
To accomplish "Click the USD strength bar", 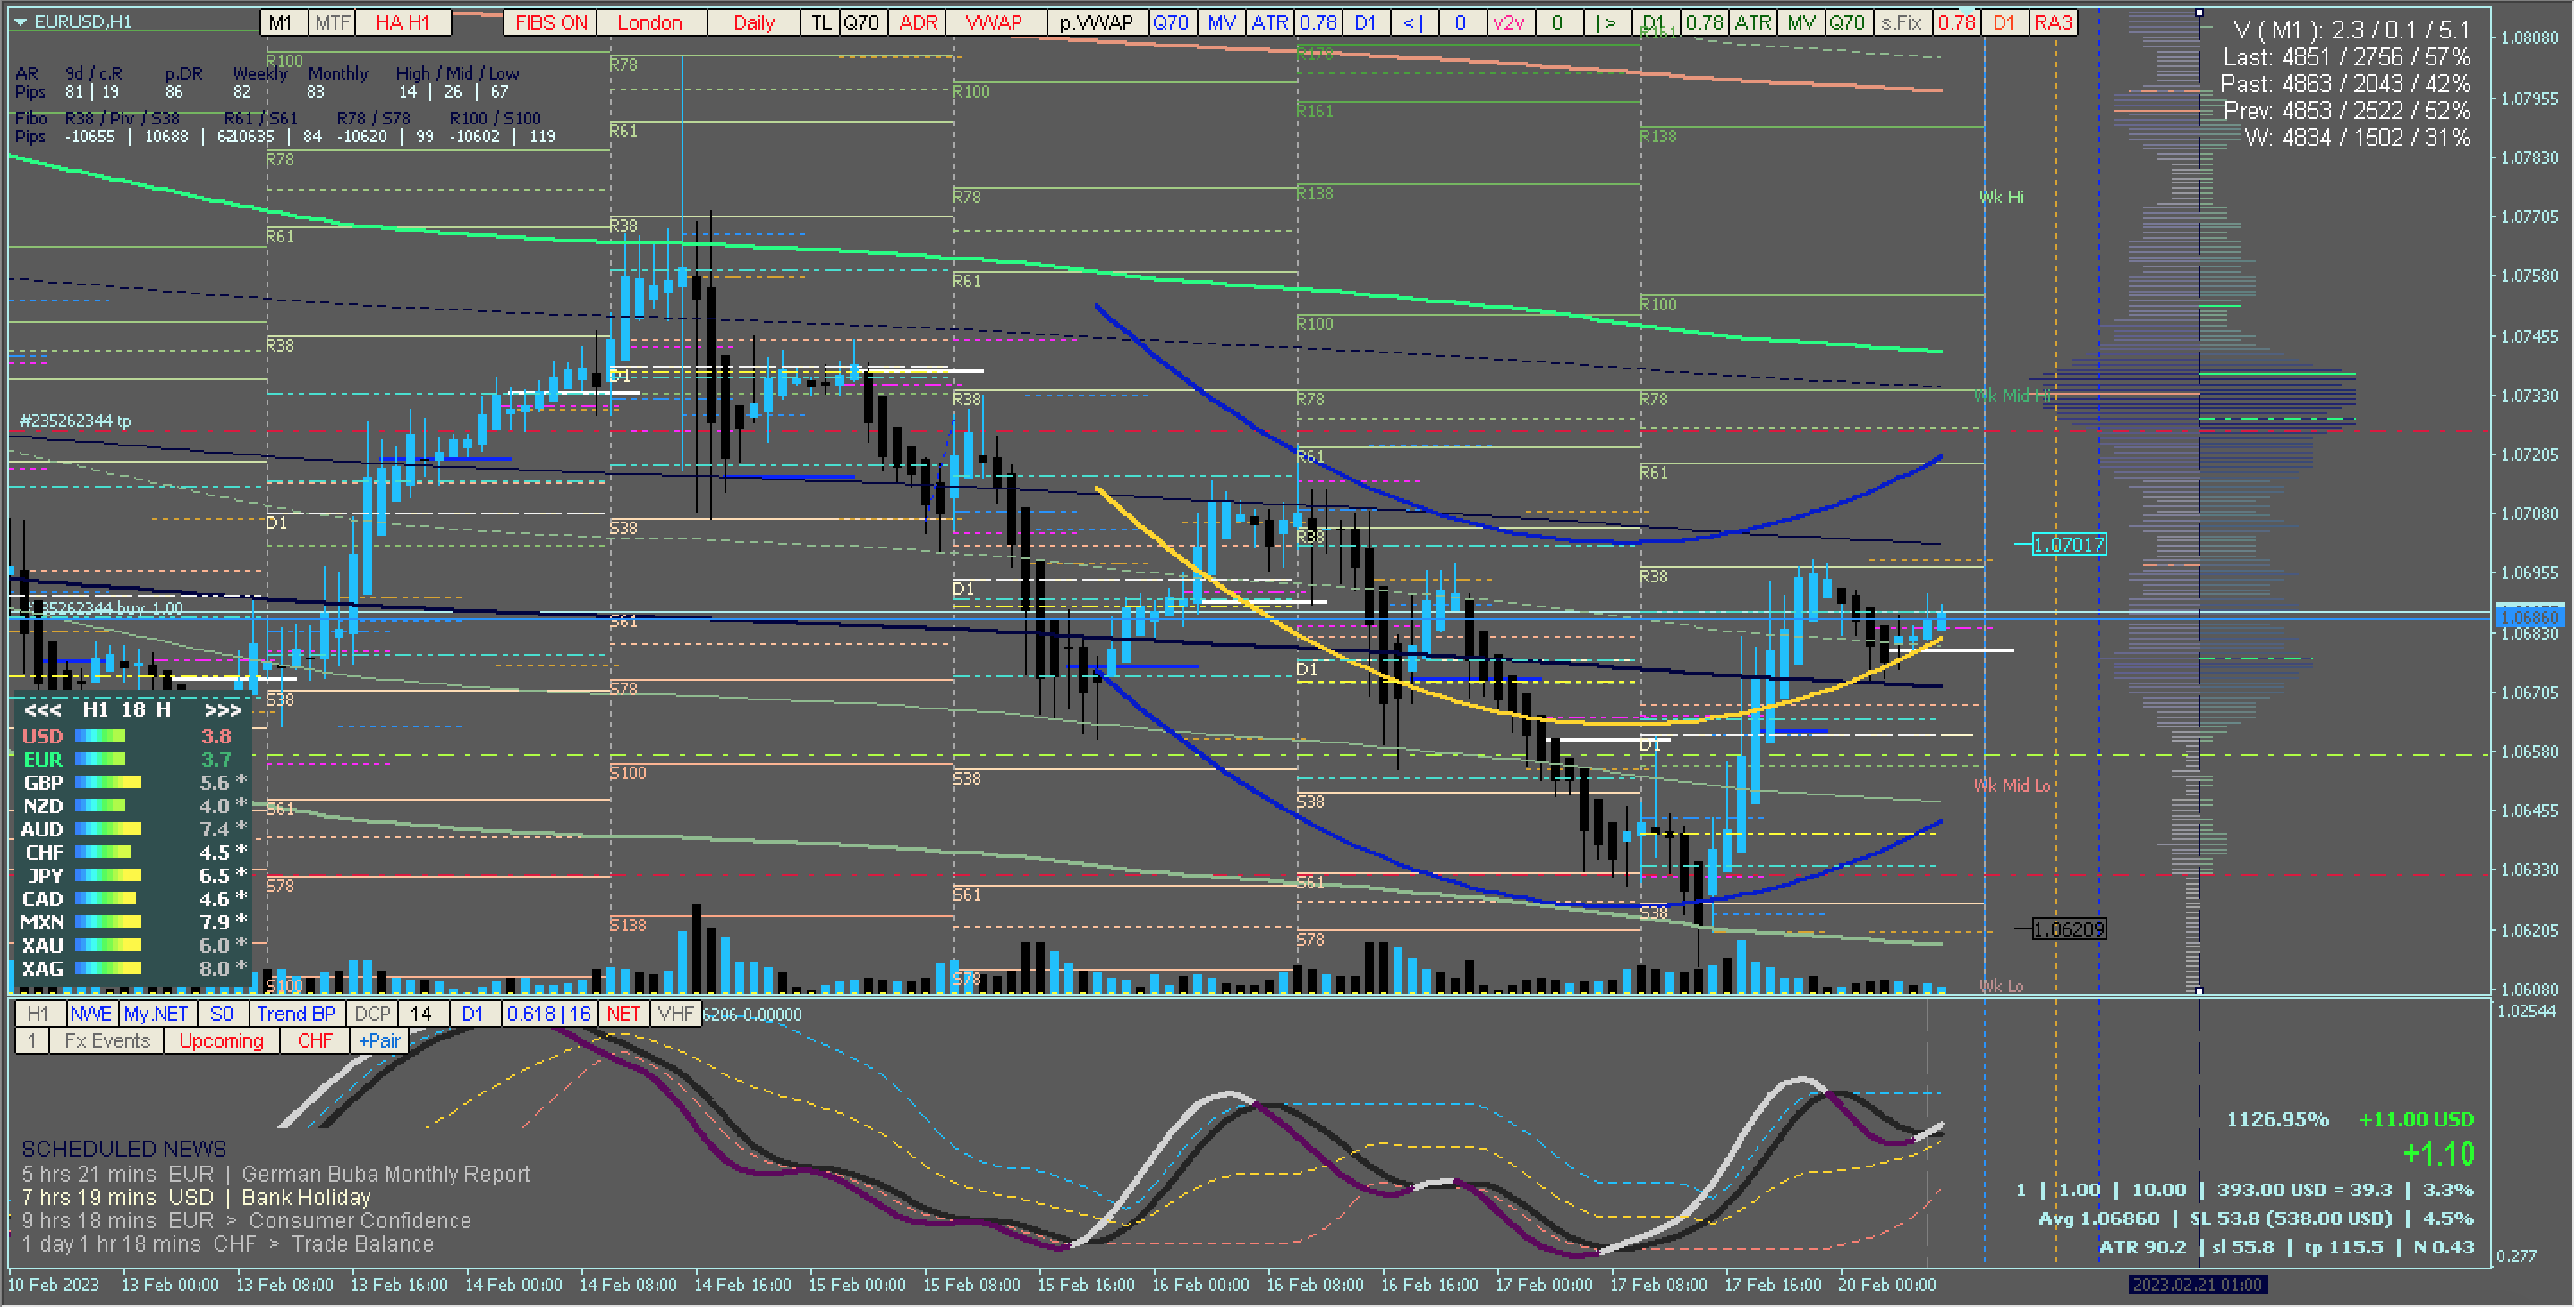I will click(100, 736).
